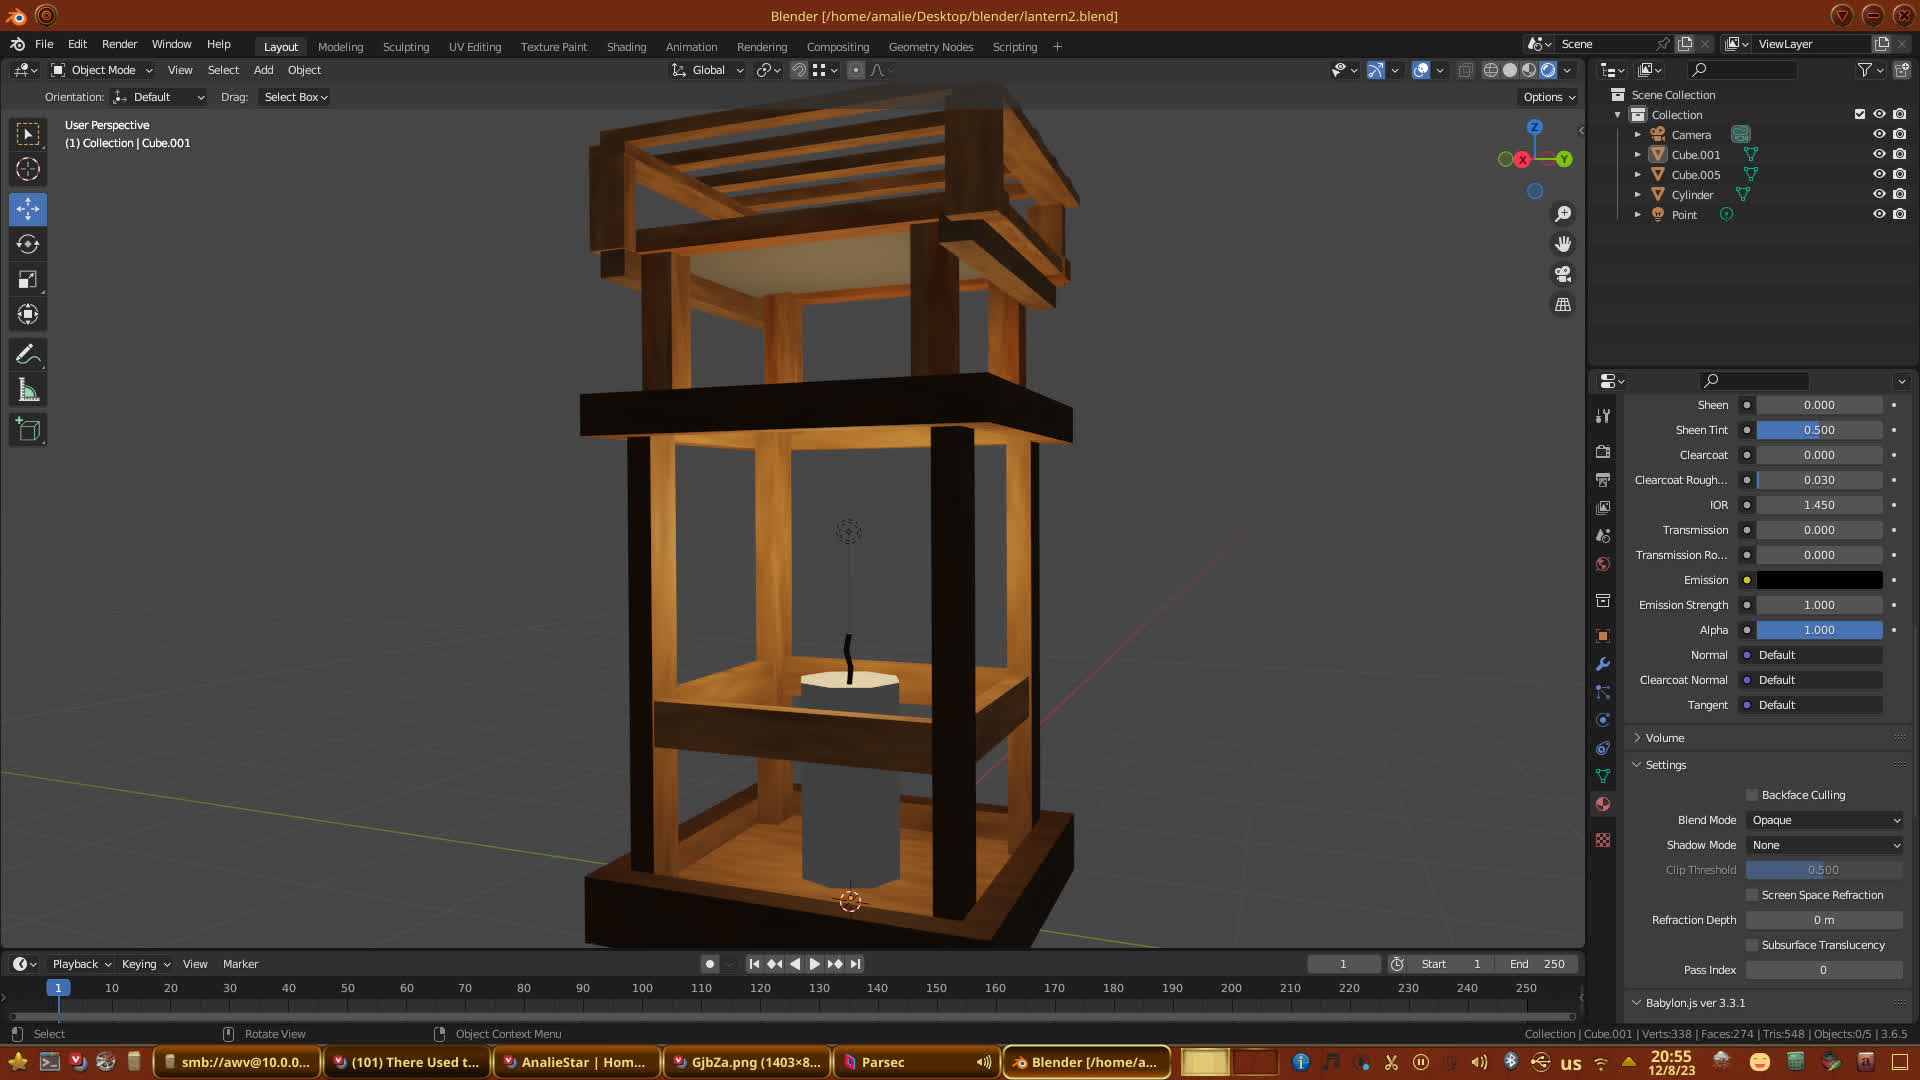Select the Rotate tool in the toolbar
This screenshot has height=1080, width=1920.
[28, 245]
